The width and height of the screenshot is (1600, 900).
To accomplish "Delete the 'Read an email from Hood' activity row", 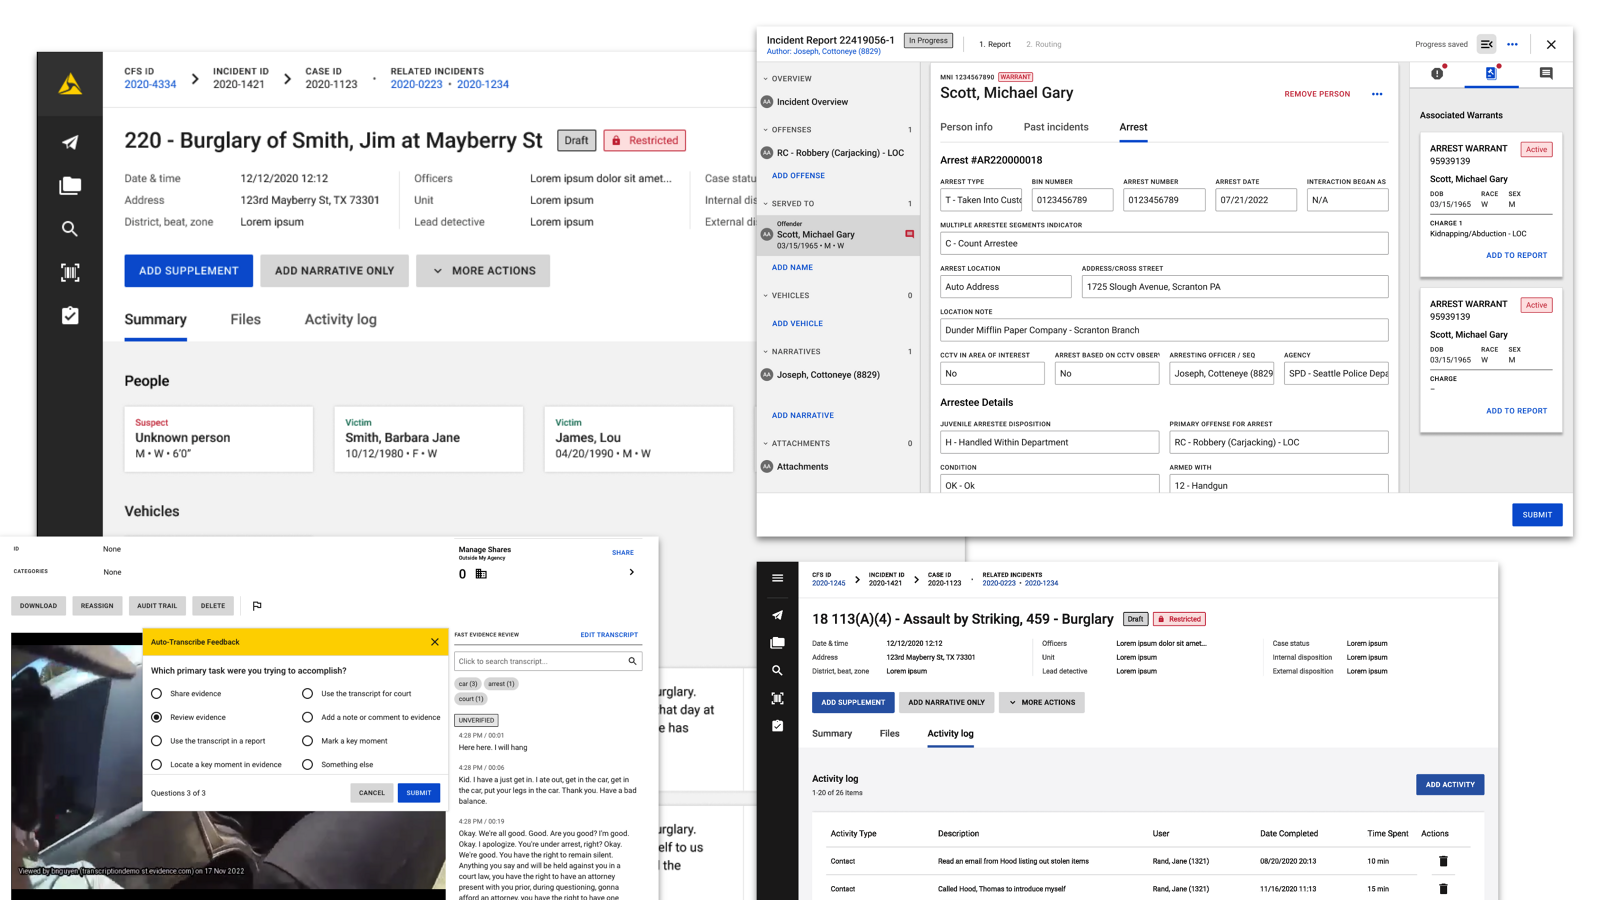I will [x=1443, y=861].
